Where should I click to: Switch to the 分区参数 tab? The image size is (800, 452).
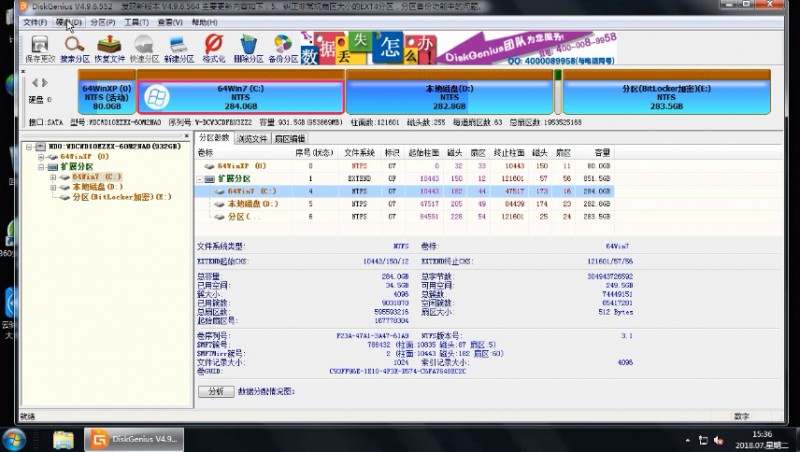pos(214,138)
